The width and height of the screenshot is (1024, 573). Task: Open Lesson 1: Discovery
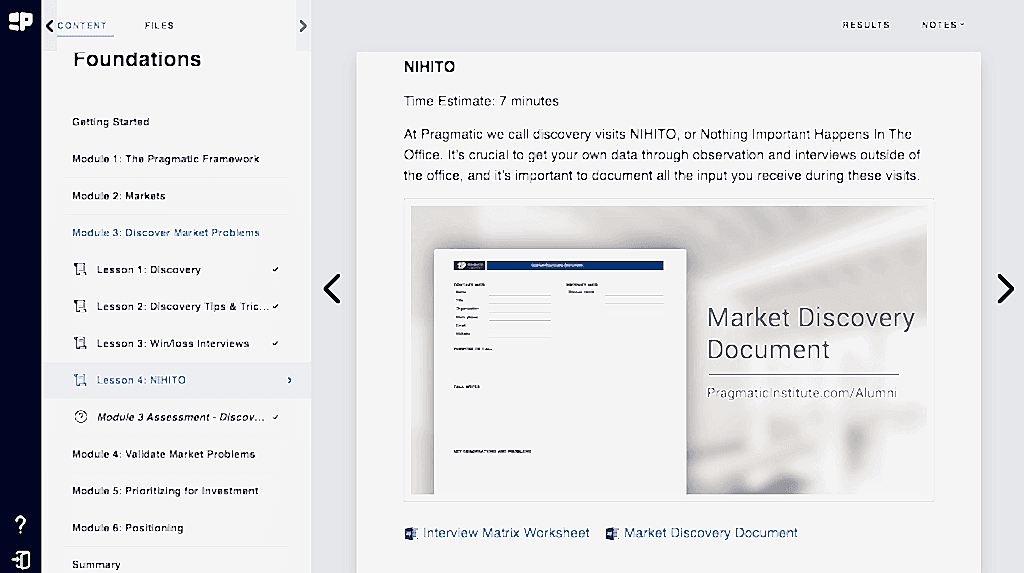[x=149, y=269]
